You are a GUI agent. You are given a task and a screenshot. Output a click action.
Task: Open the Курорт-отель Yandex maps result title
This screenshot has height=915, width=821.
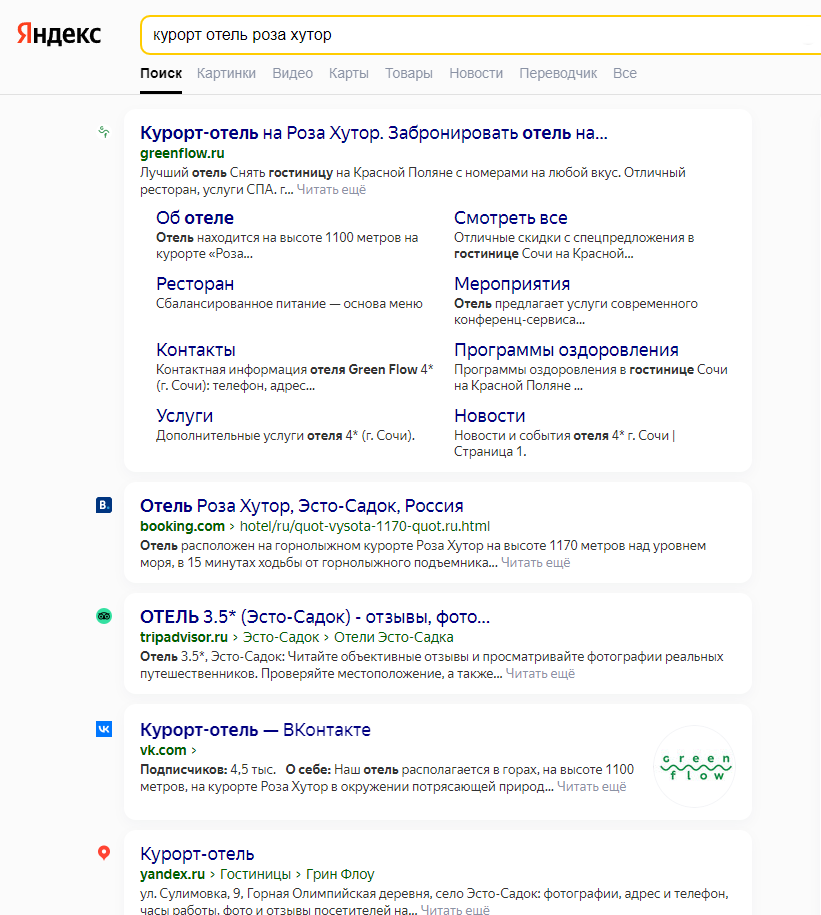pos(197,854)
